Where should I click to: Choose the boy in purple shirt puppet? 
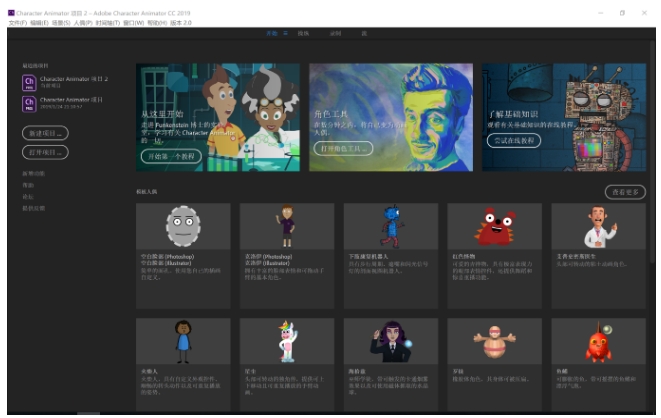point(287,226)
